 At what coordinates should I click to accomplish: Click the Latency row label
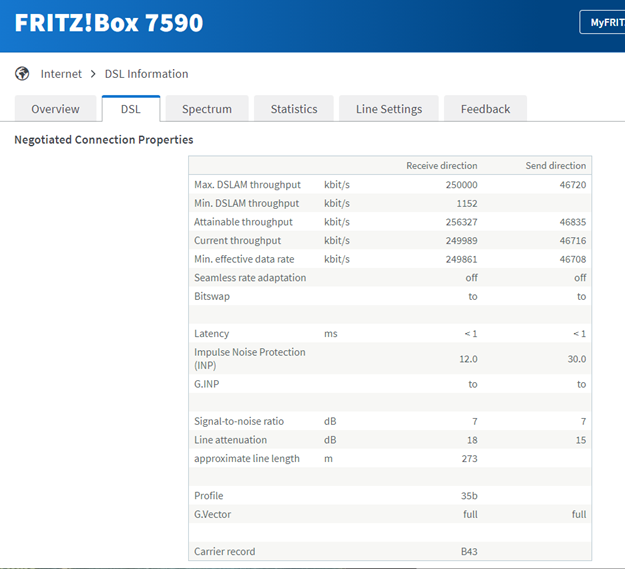211,333
